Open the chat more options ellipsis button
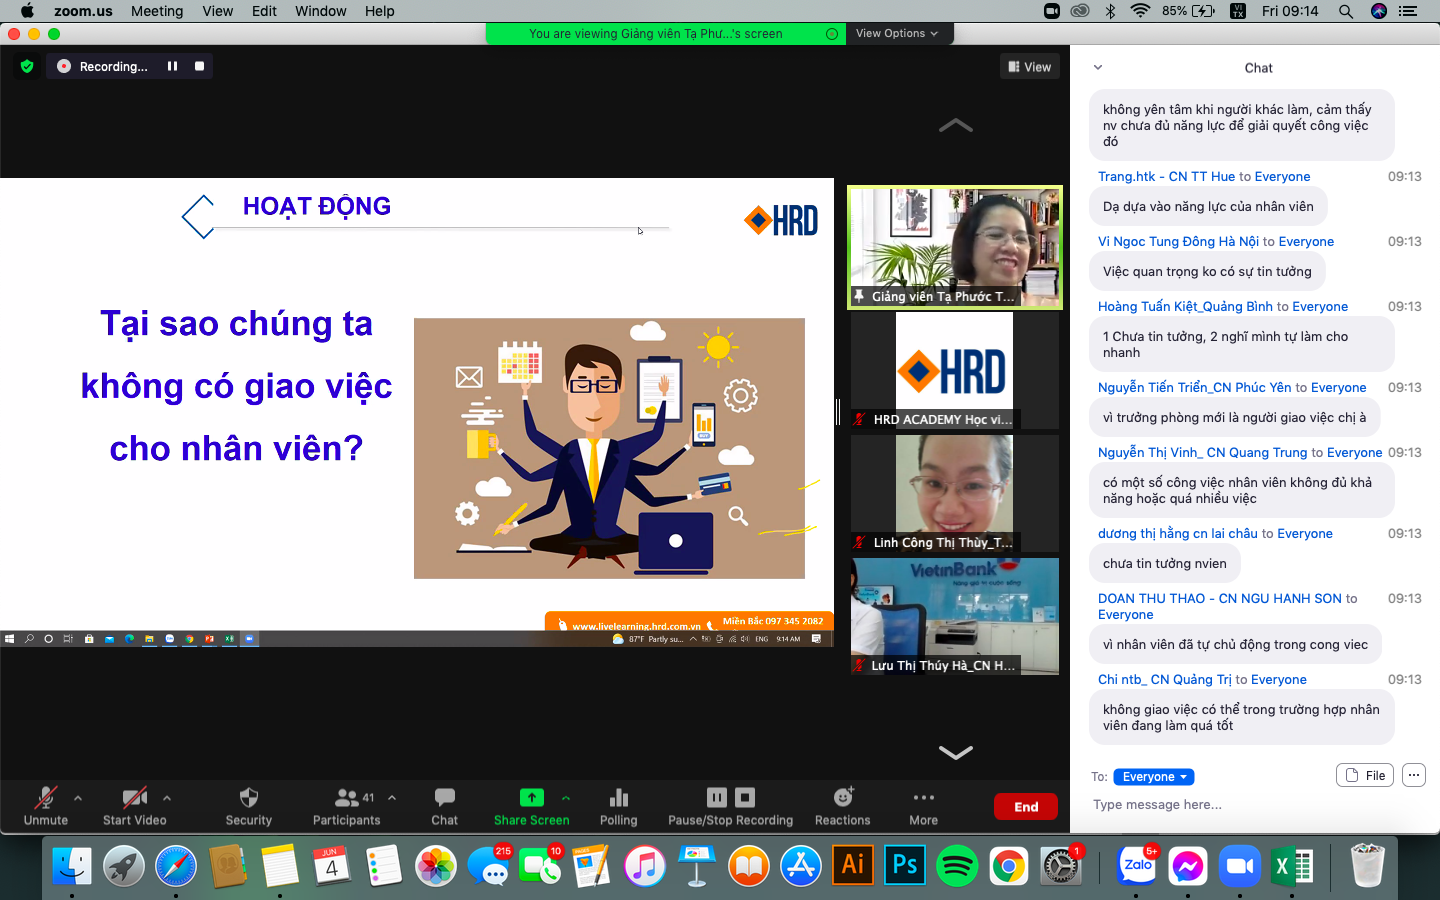Screen dimensions: 1440x900 pos(1413,775)
